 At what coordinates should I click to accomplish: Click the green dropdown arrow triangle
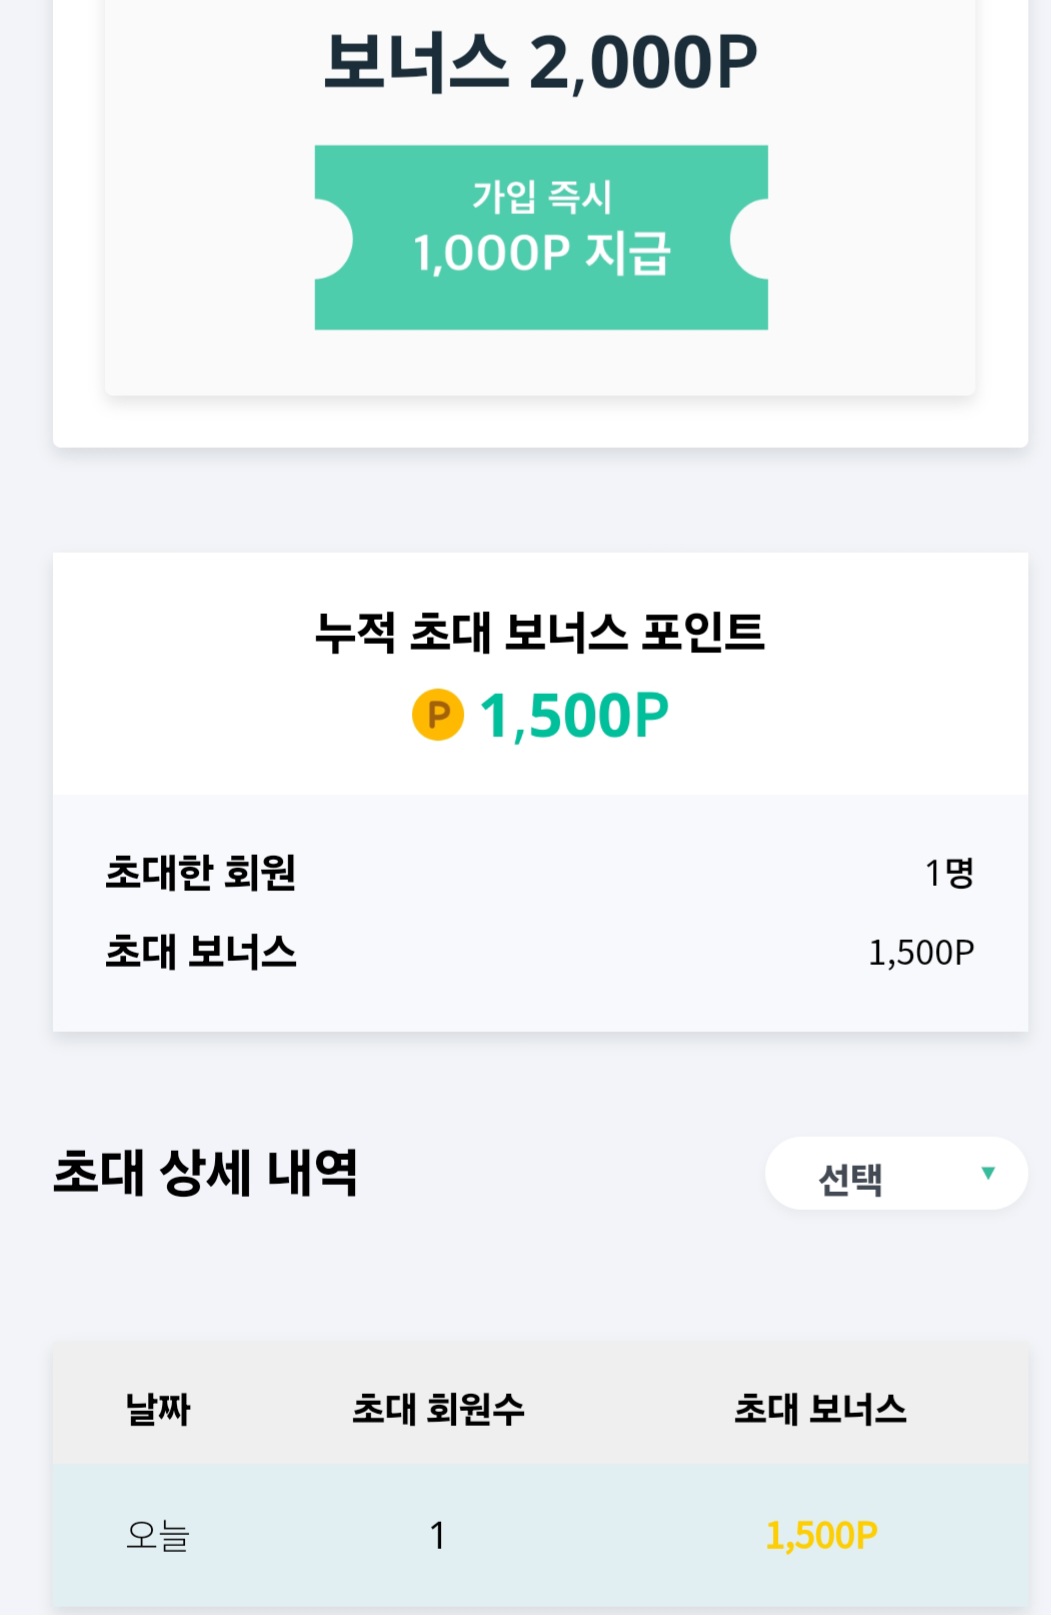tap(988, 1173)
